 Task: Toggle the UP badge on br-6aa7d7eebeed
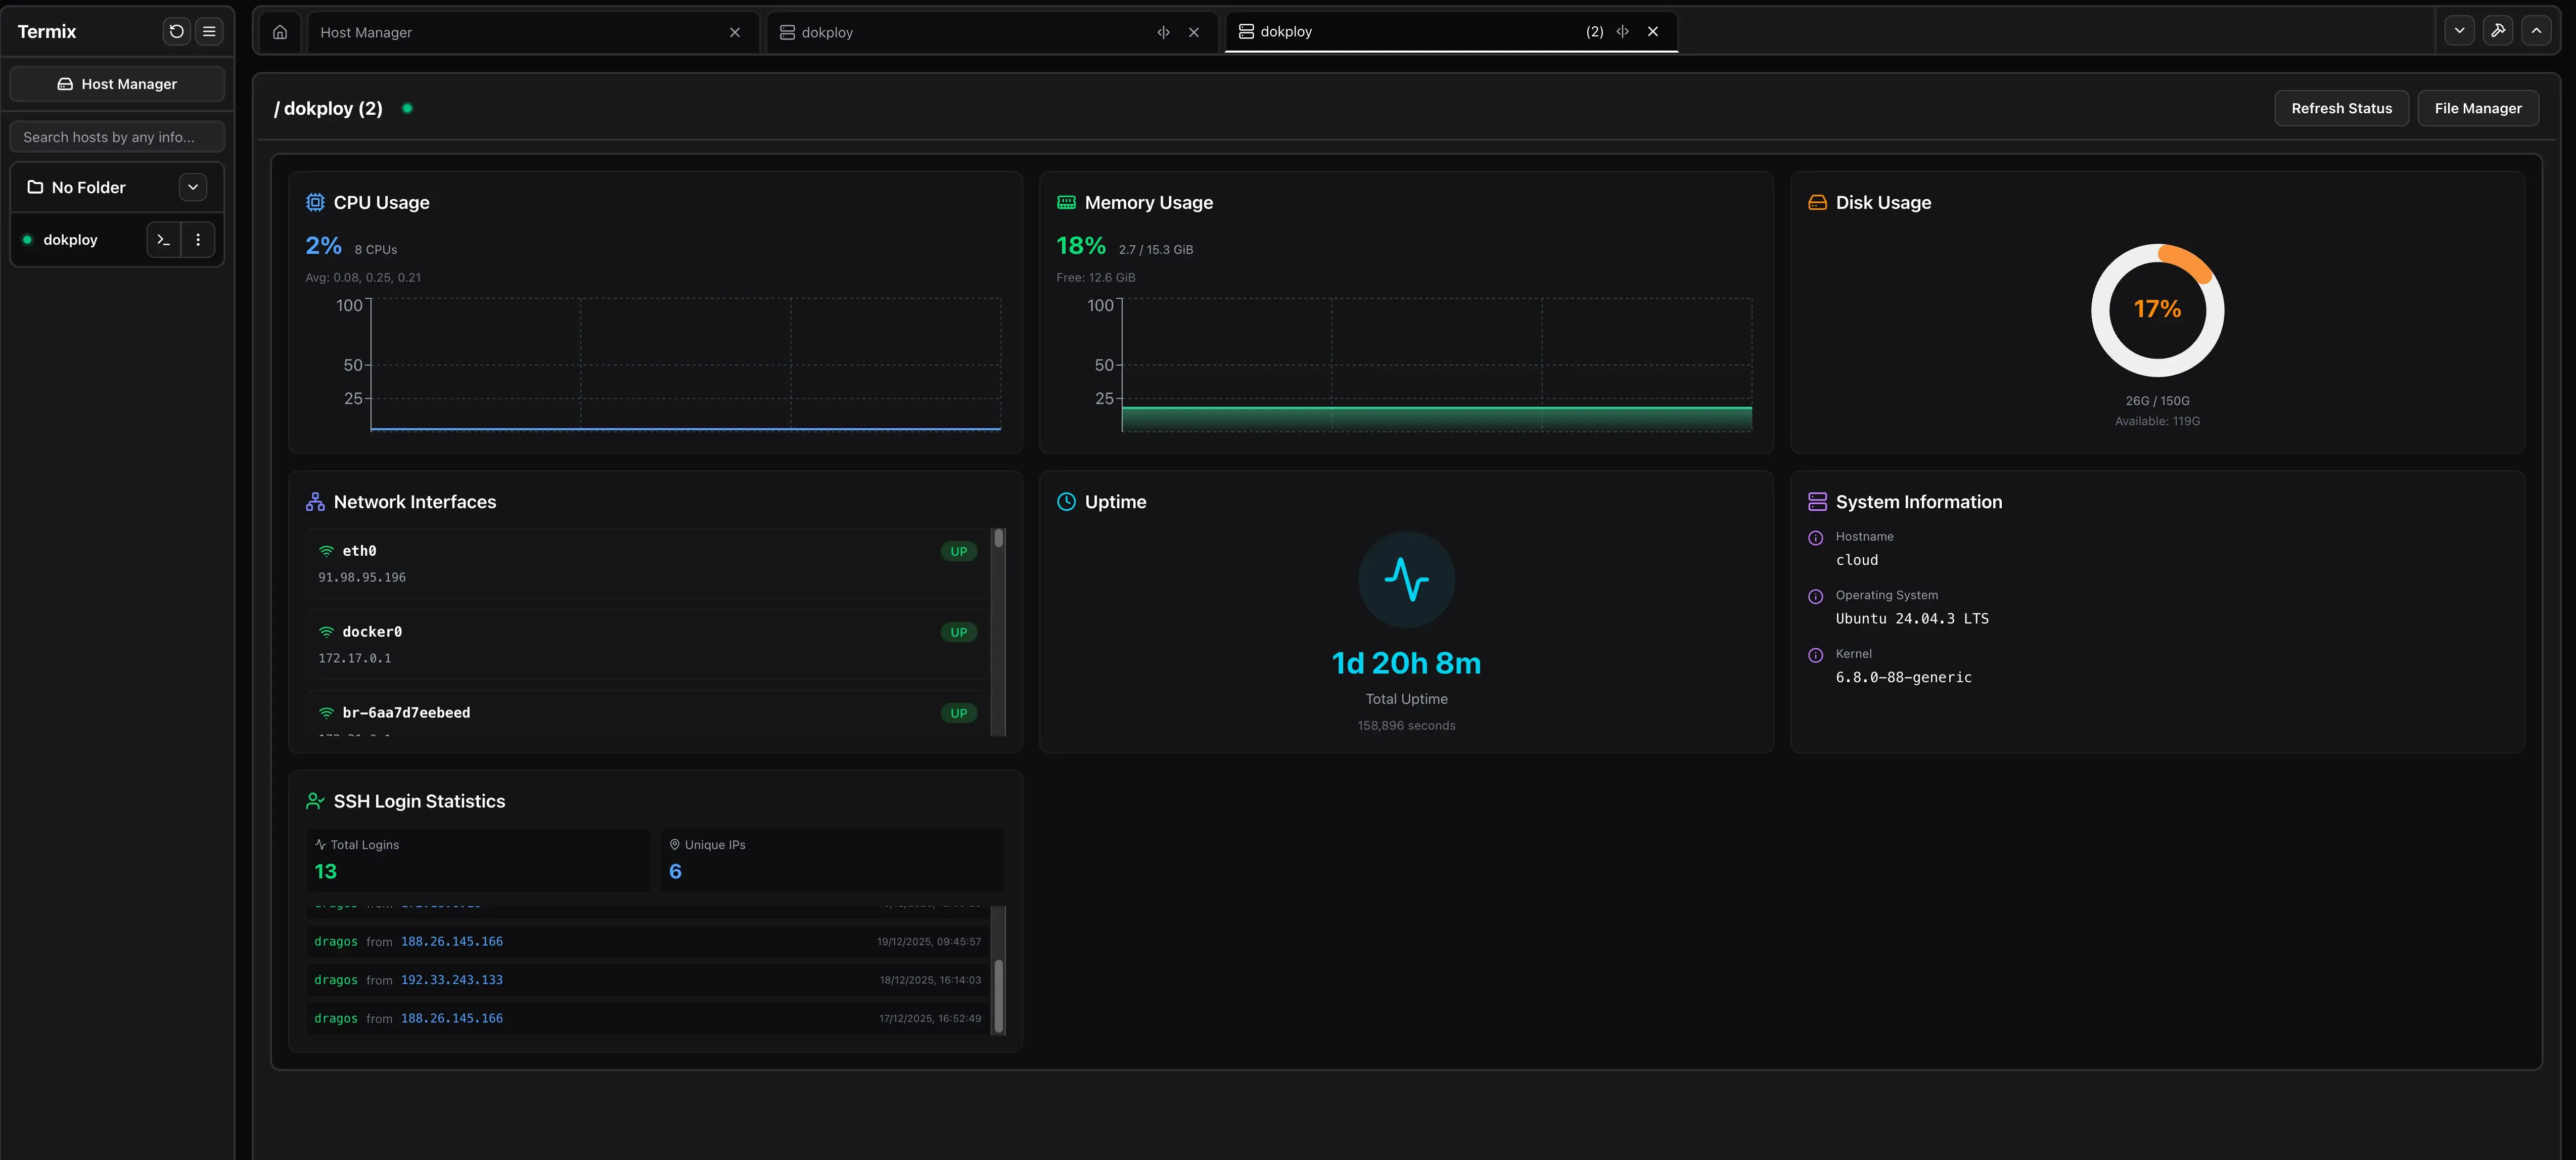(957, 713)
